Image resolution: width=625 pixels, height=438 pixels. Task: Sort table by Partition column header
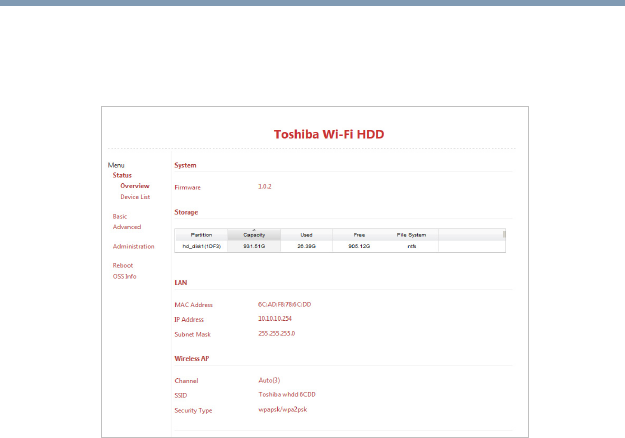pos(201,235)
